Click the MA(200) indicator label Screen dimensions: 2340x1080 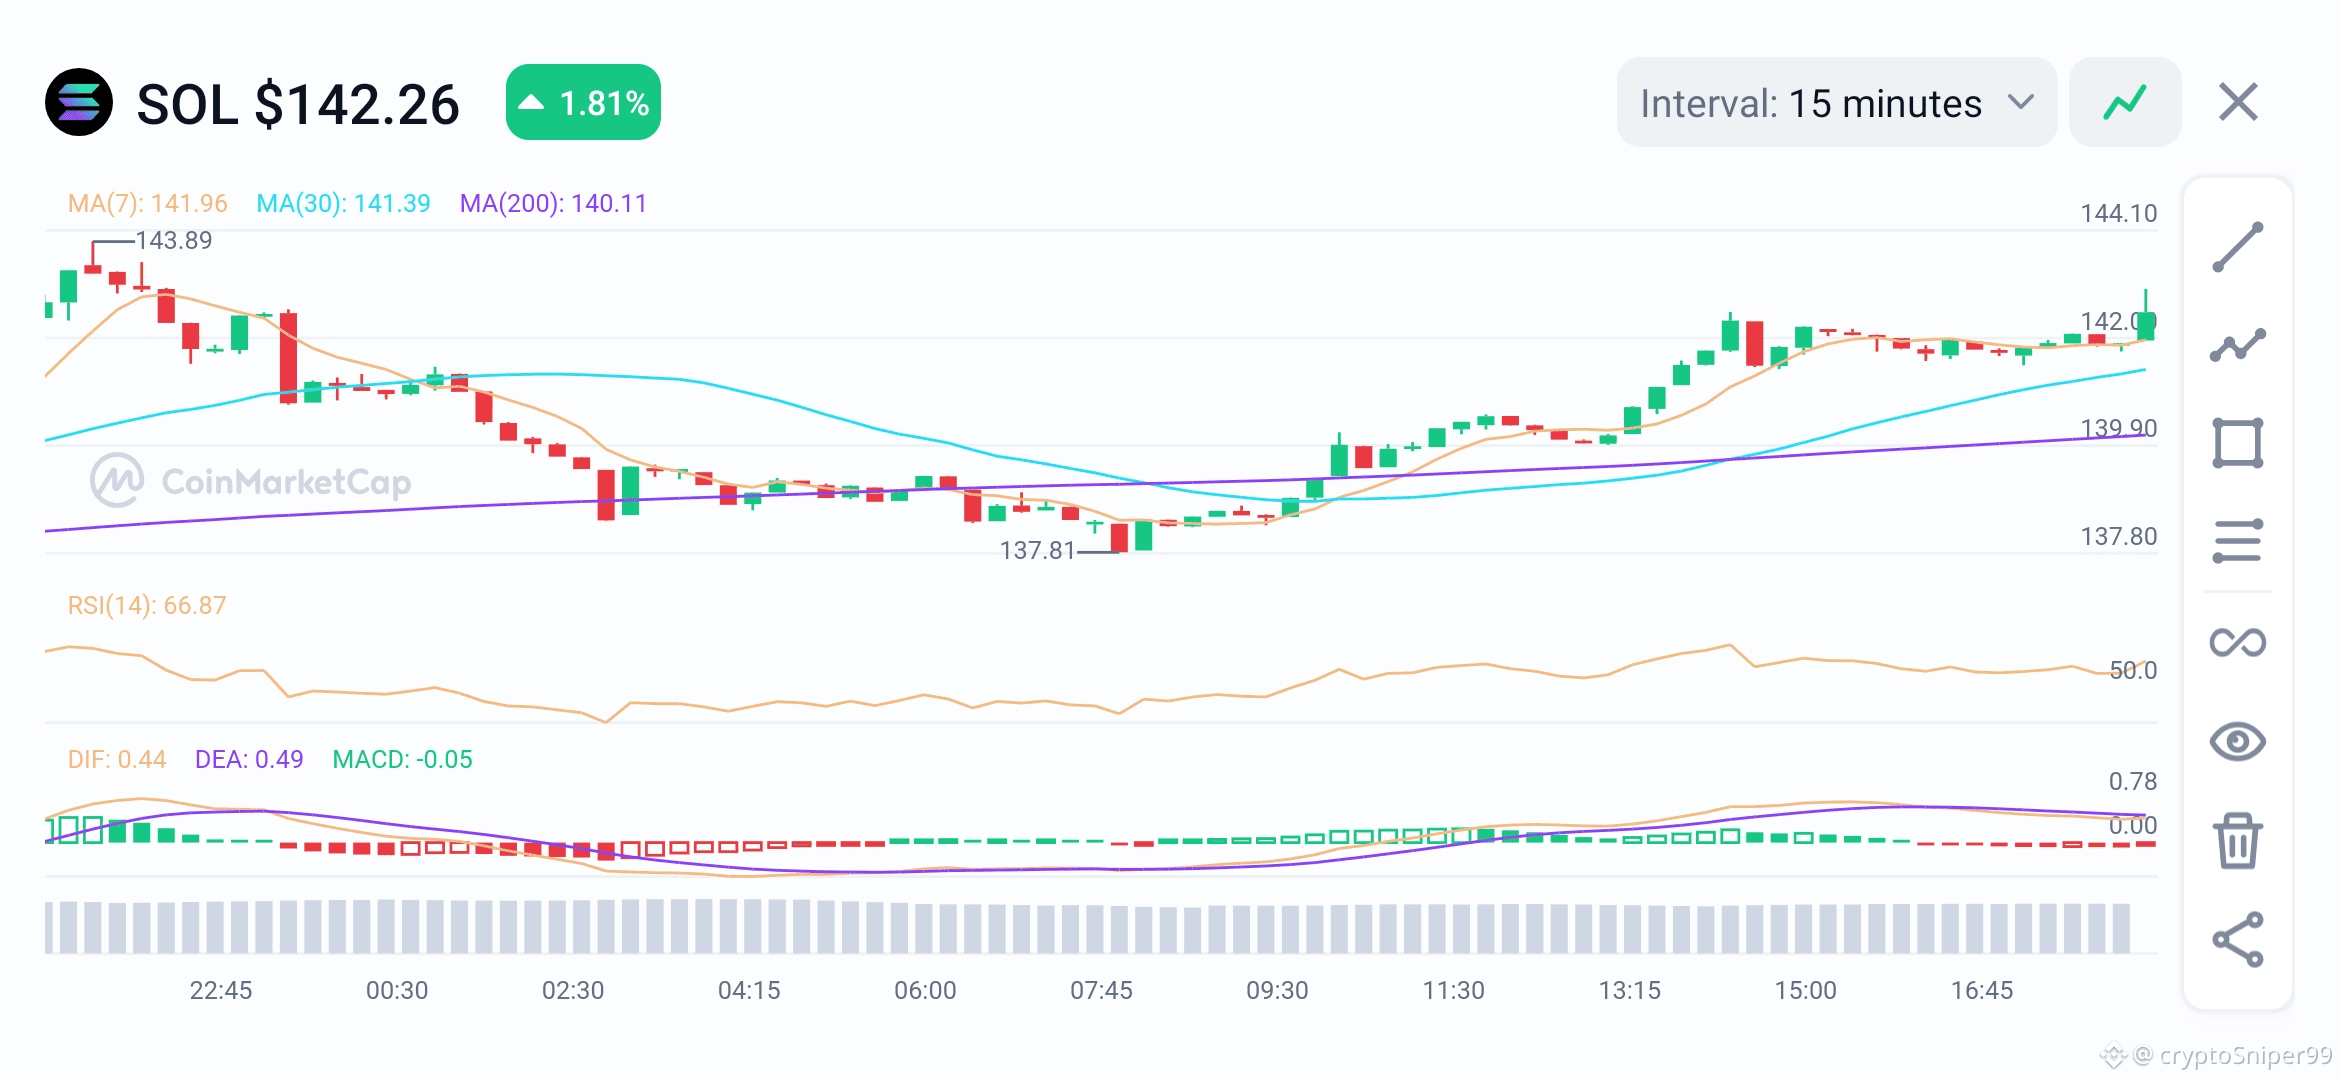[x=552, y=203]
